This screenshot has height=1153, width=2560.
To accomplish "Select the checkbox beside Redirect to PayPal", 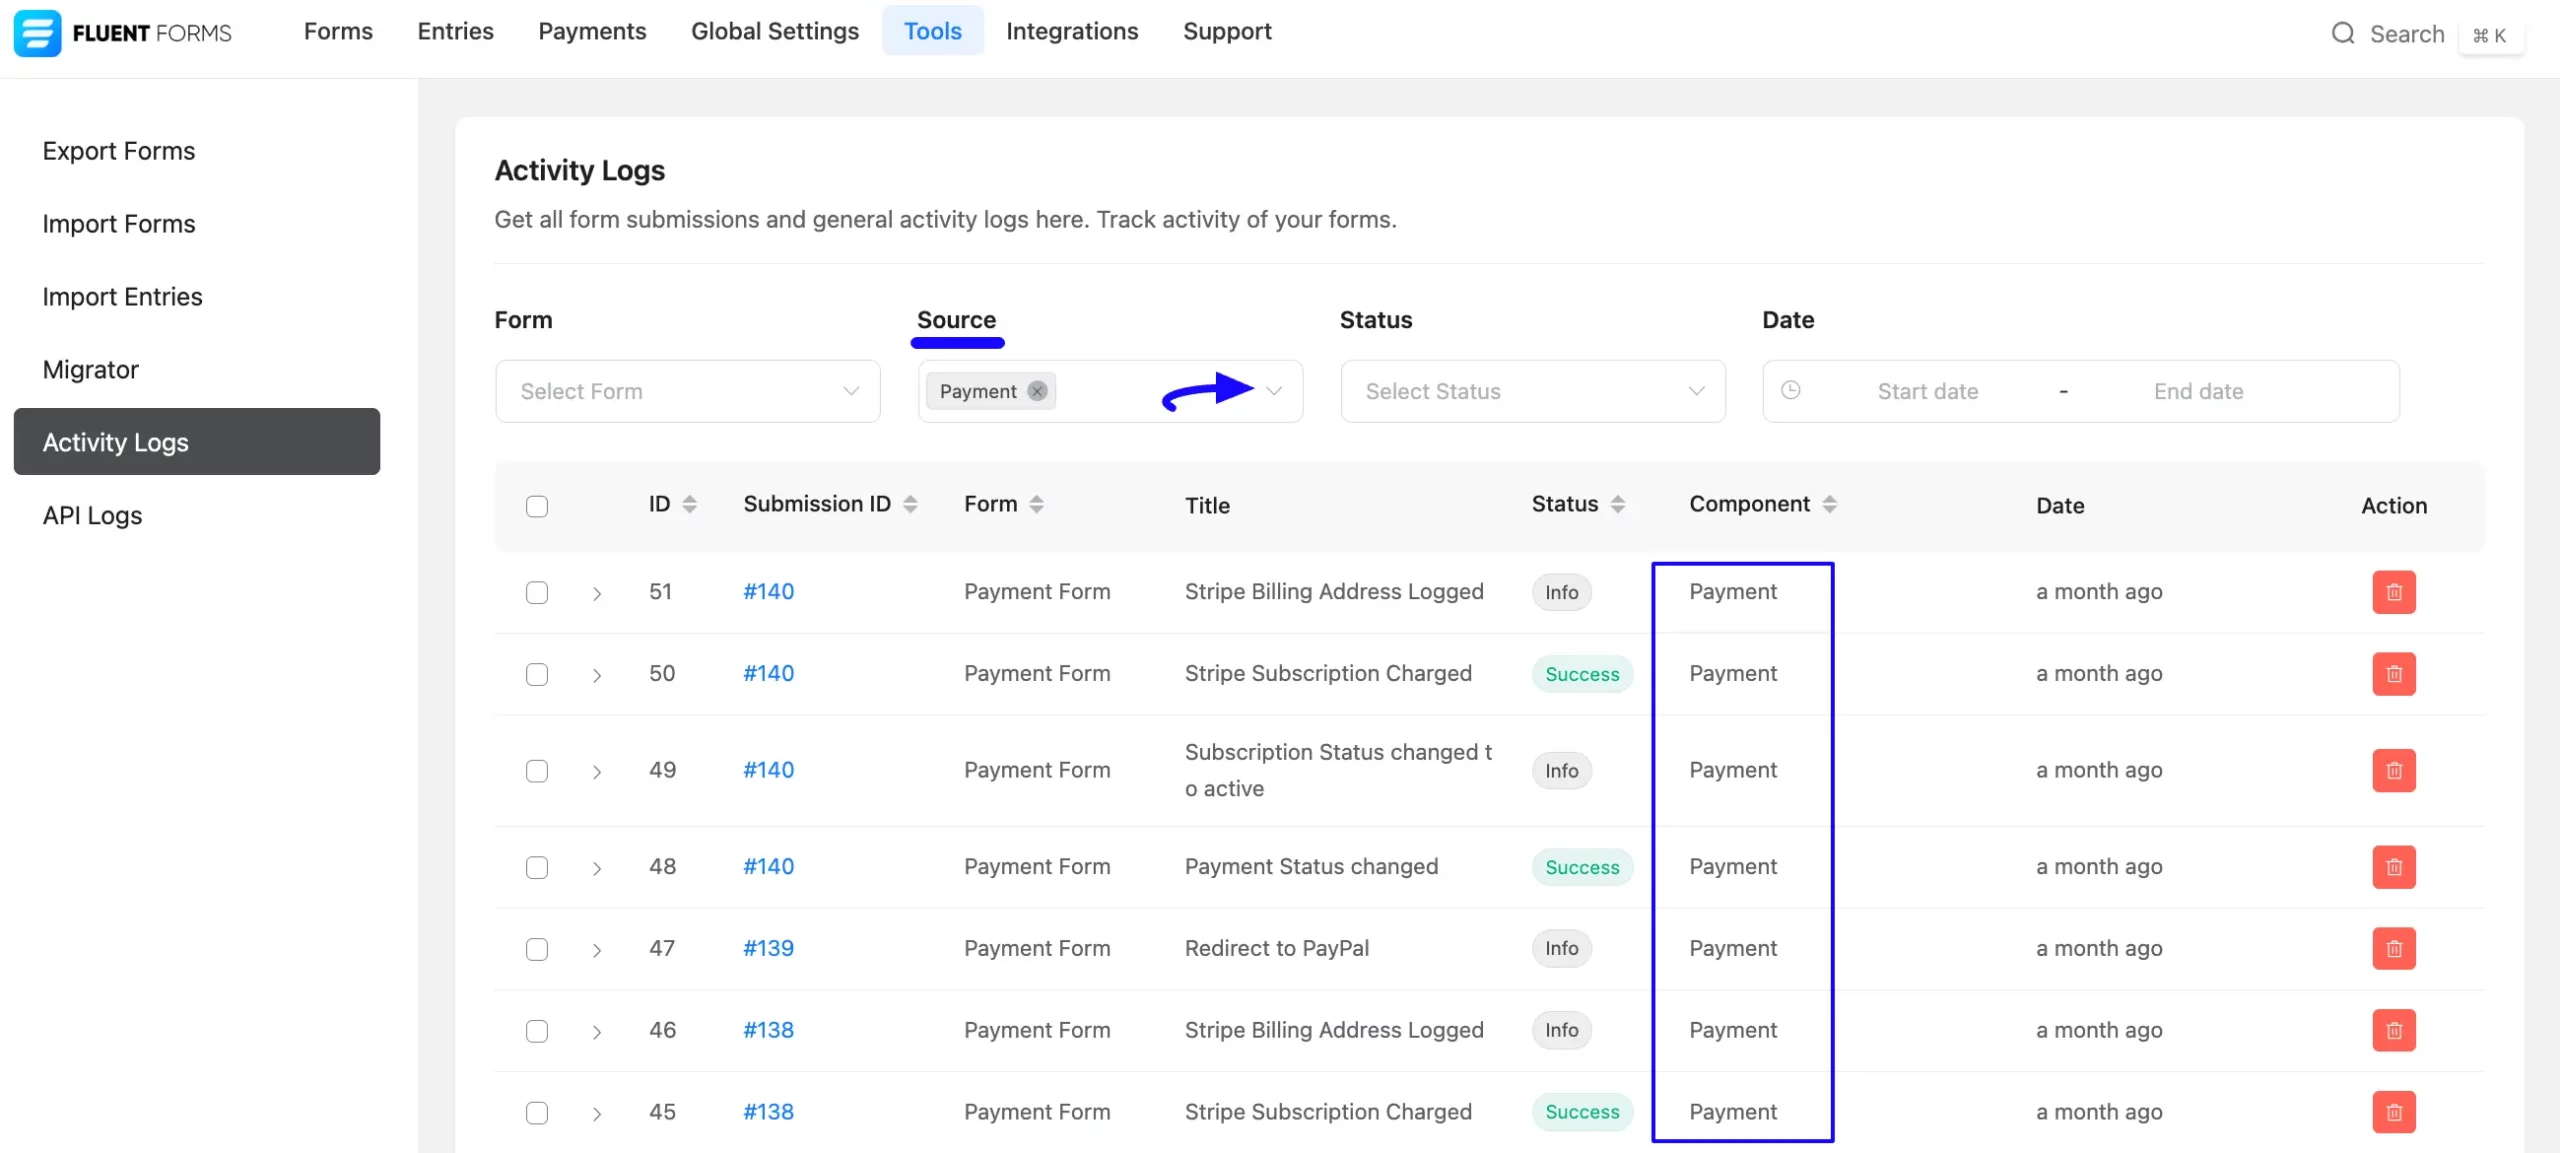I will click(x=537, y=949).
